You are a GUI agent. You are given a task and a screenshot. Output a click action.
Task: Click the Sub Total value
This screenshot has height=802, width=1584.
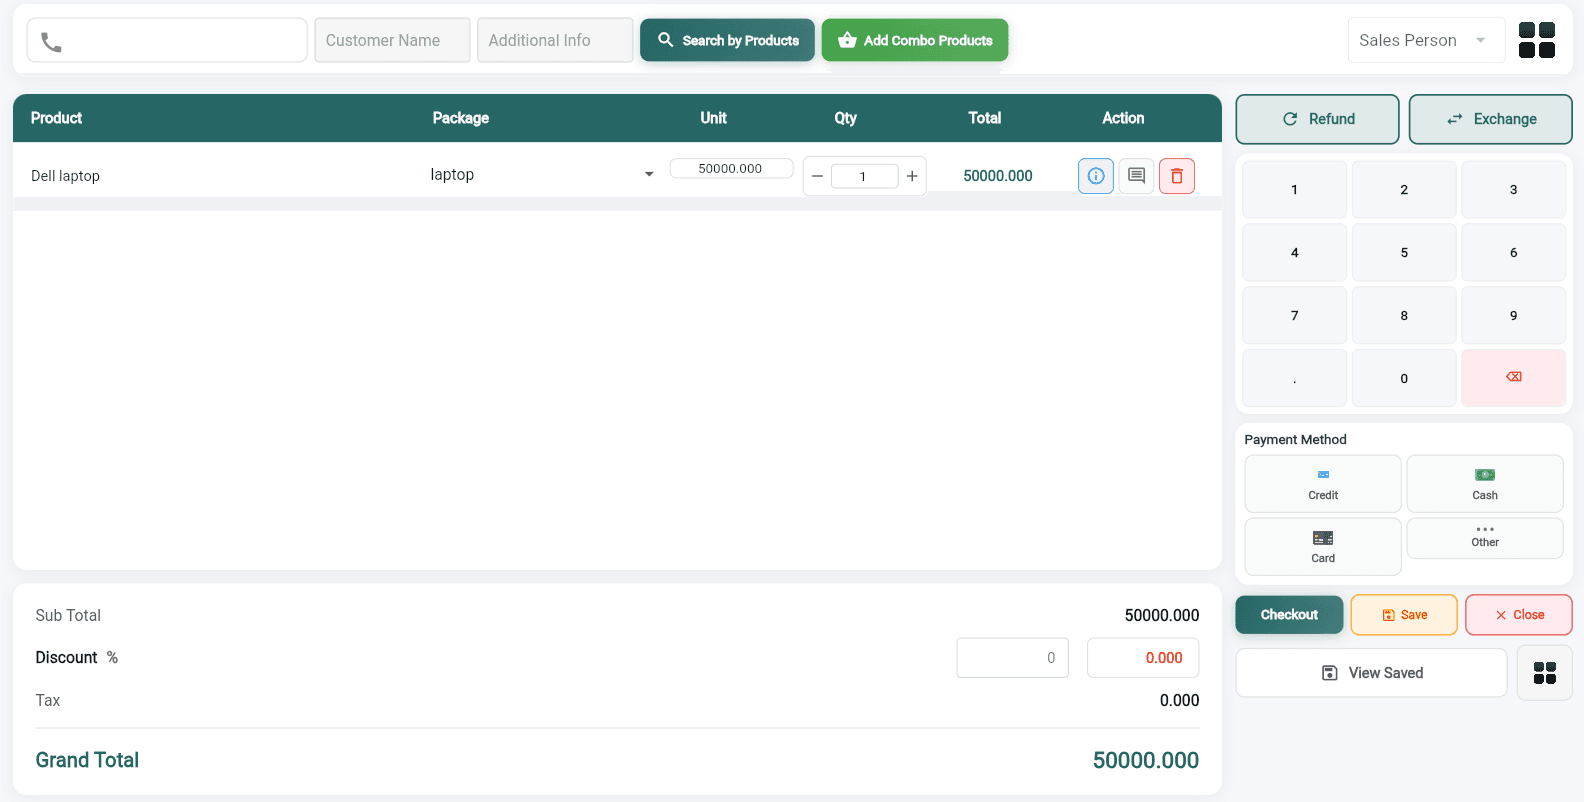pos(1162,615)
